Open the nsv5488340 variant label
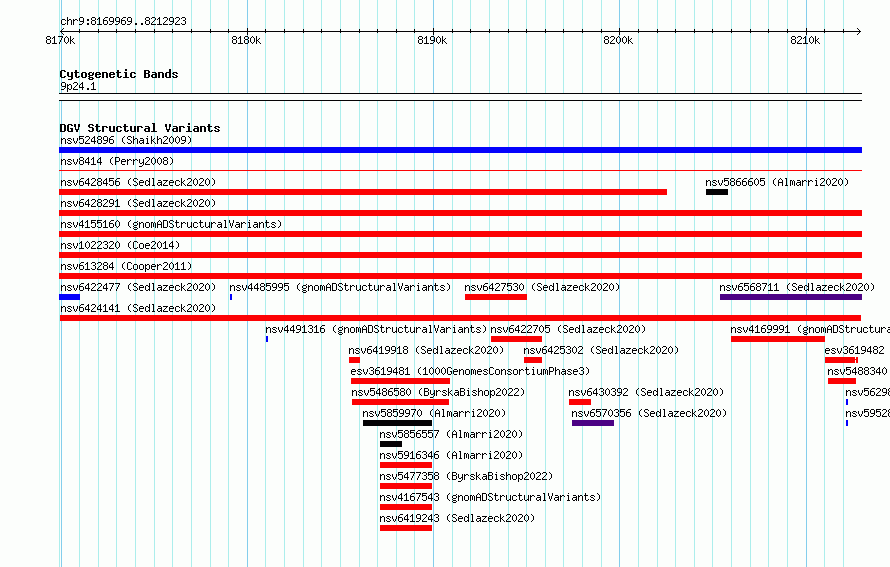The height and width of the screenshot is (567, 890). tap(857, 371)
